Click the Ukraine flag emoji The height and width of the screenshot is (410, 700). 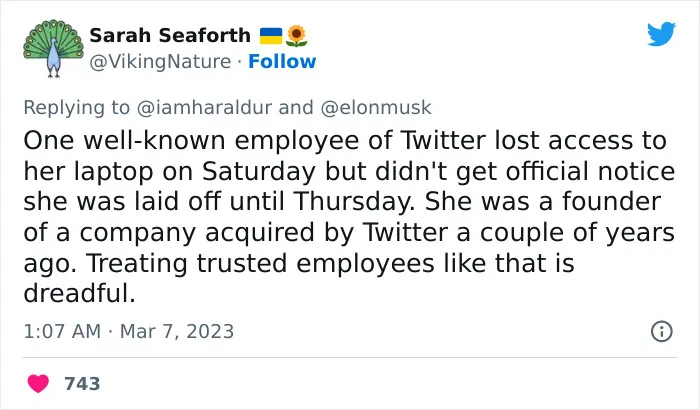click(271, 36)
